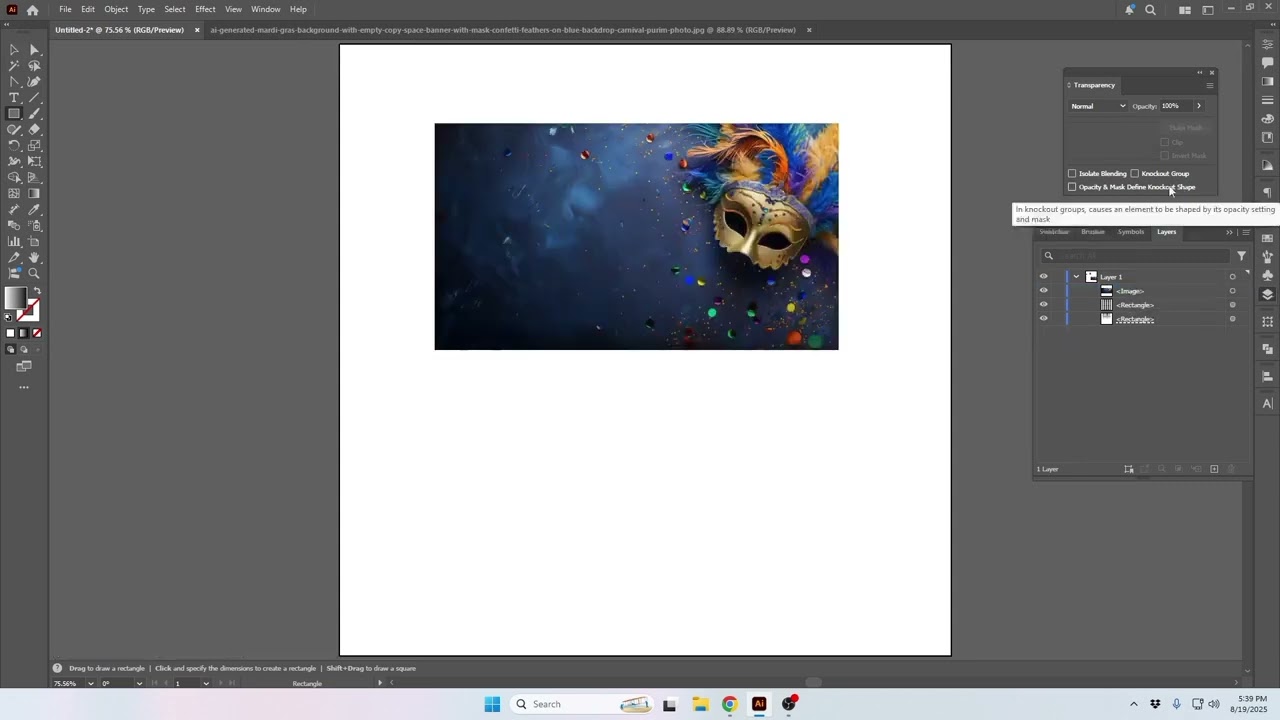Open the Layers panel hamburger menu
The height and width of the screenshot is (720, 1280).
coord(1246,232)
